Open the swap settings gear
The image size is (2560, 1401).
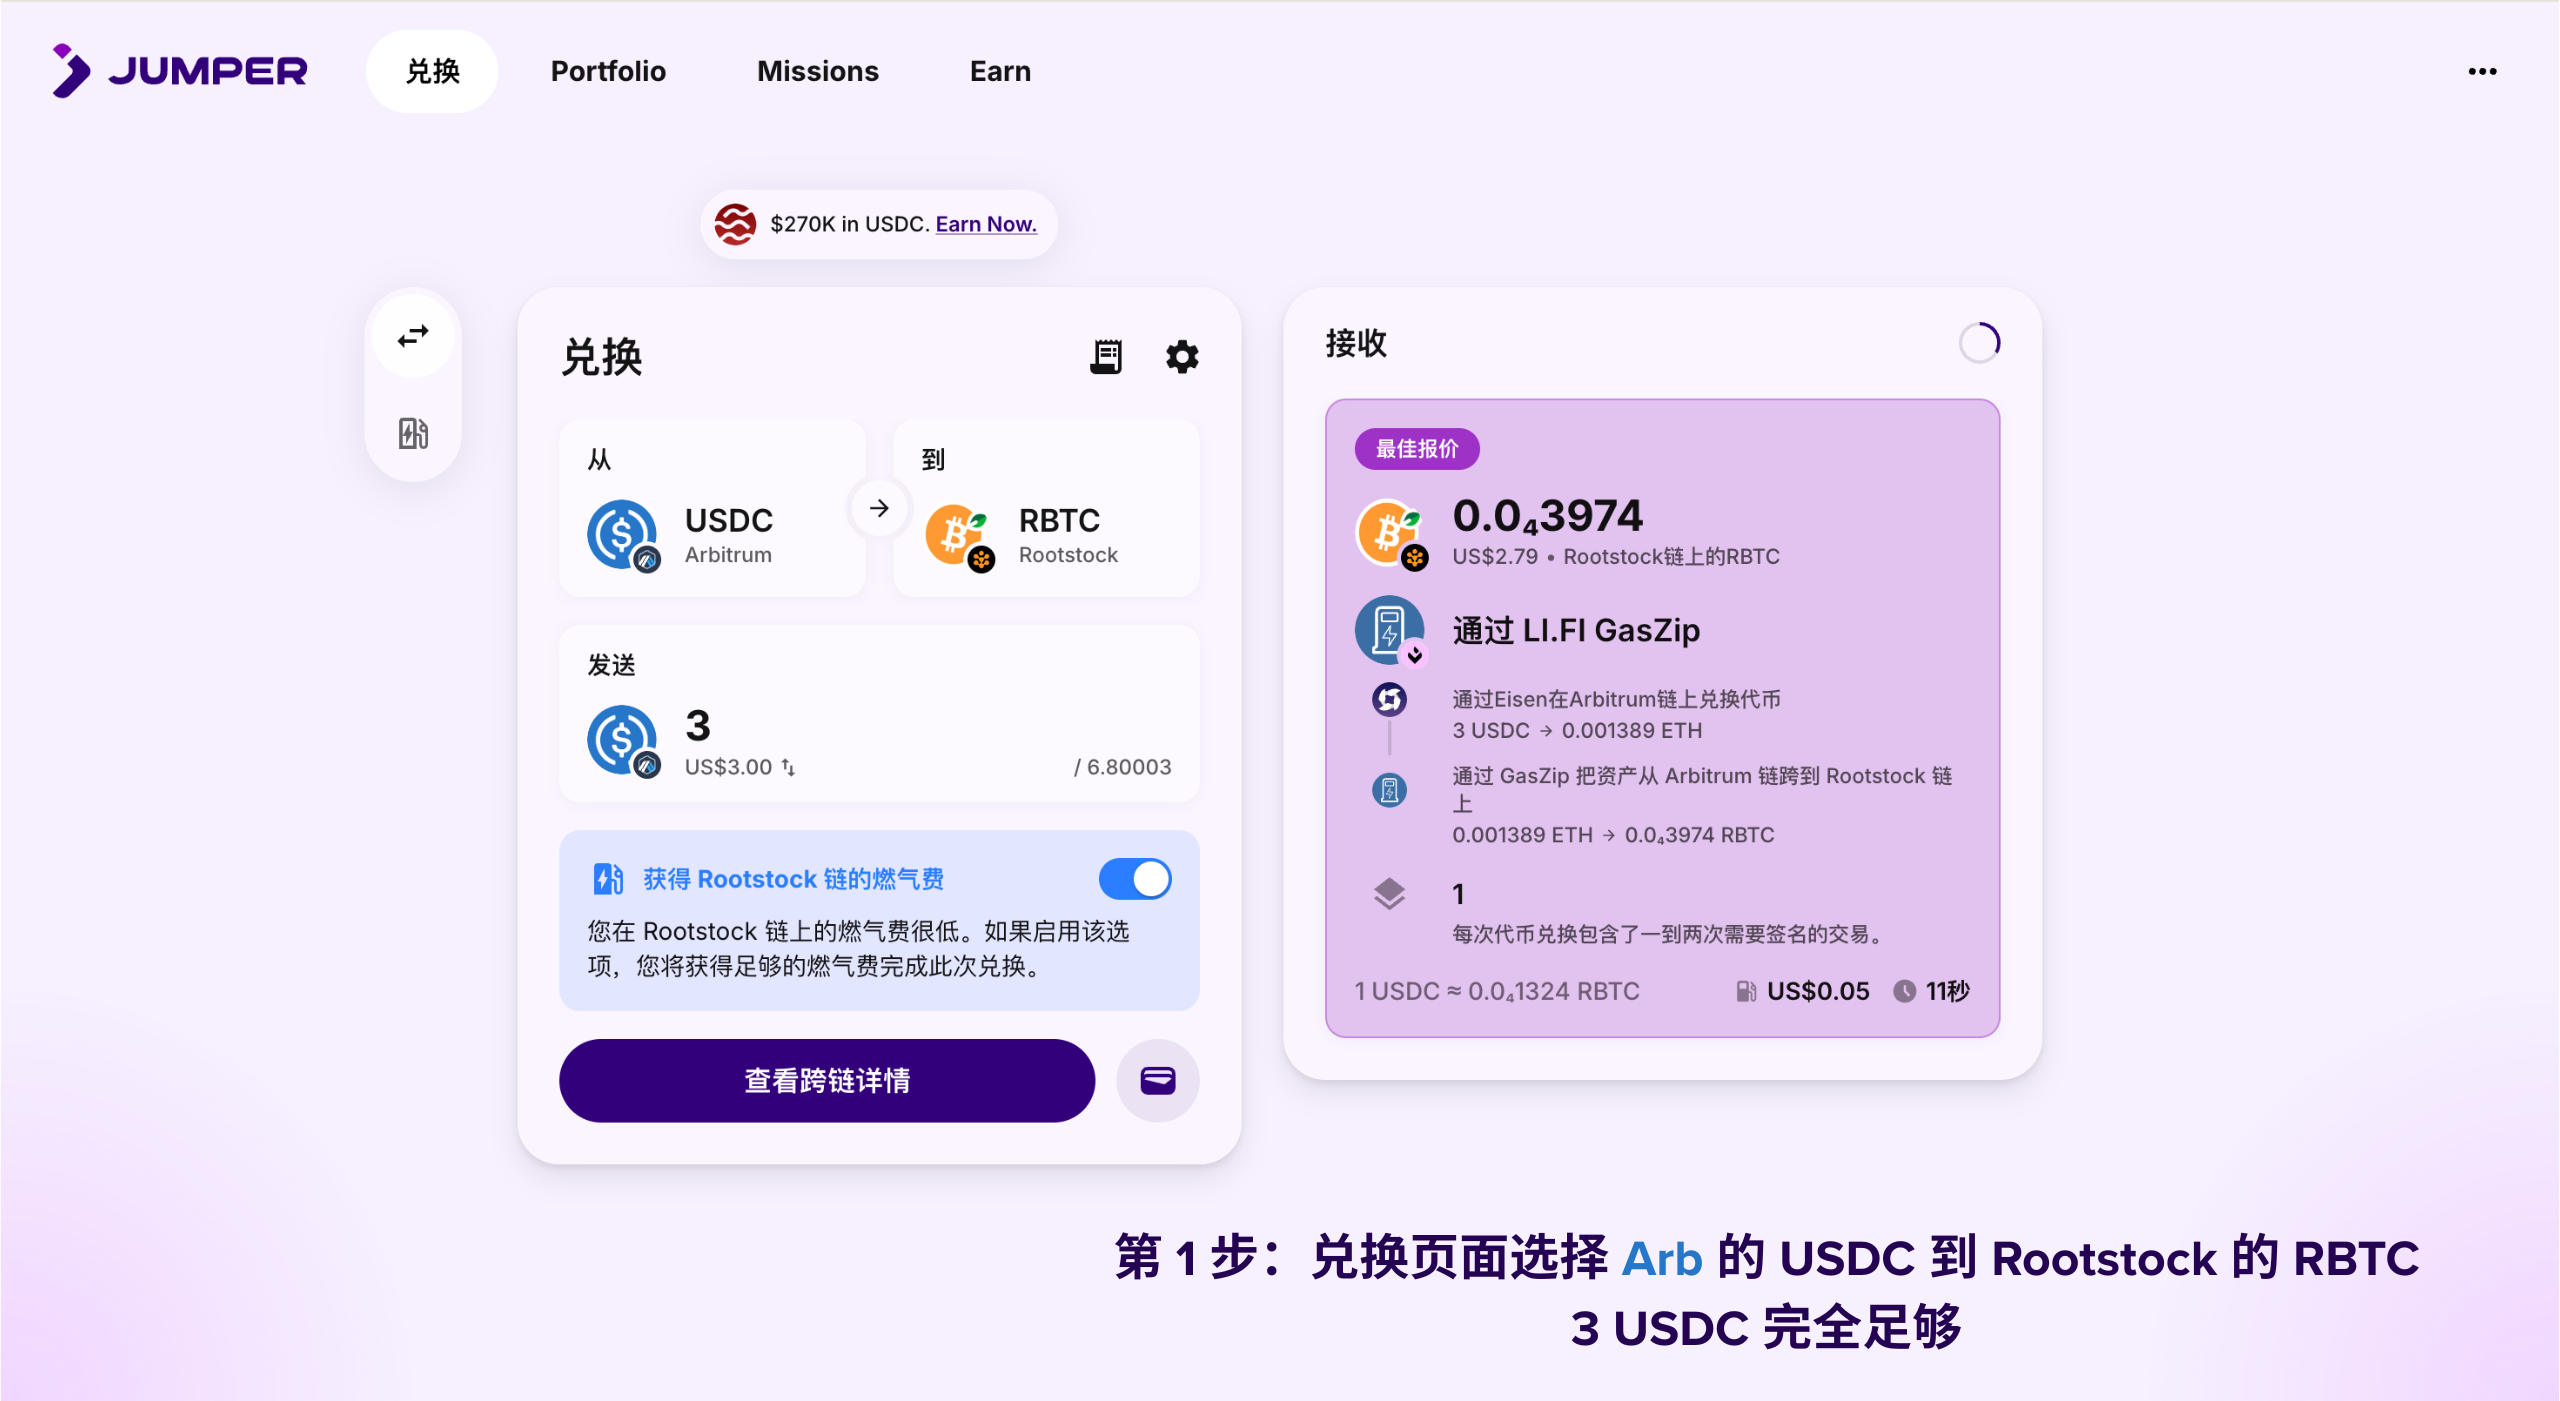point(1182,357)
